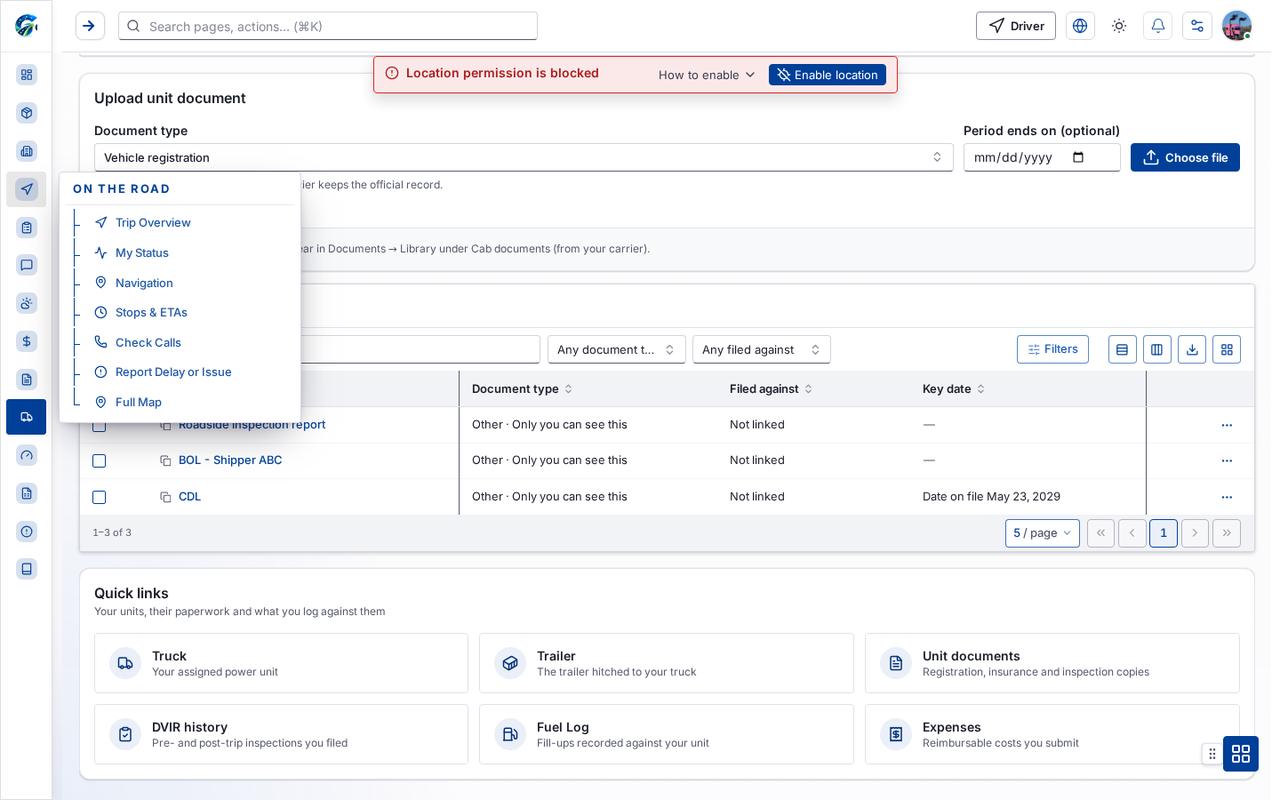
Task: Click the row density icon beside Filters
Action: (1122, 349)
